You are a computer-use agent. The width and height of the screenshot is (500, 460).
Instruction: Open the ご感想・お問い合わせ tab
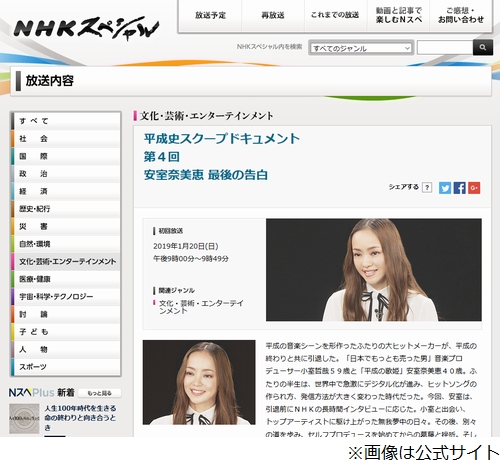(x=461, y=15)
